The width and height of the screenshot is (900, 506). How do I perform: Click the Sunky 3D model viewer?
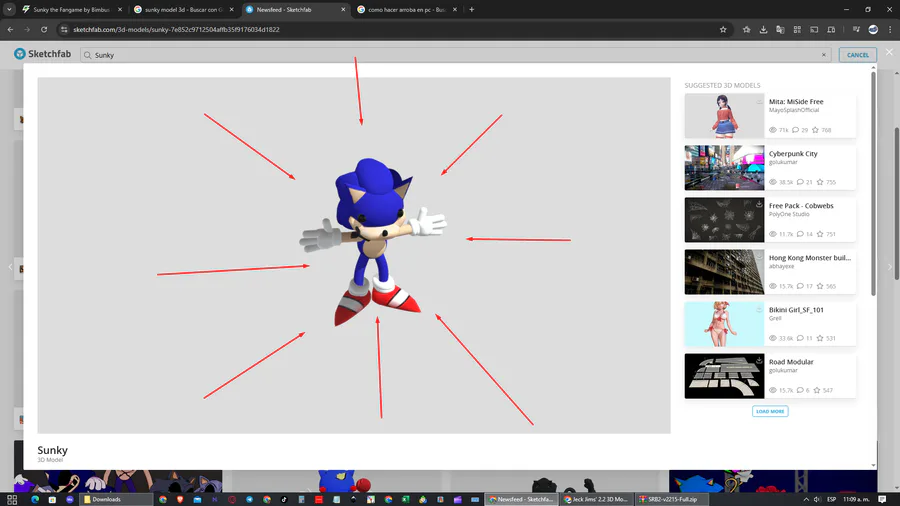coord(354,255)
